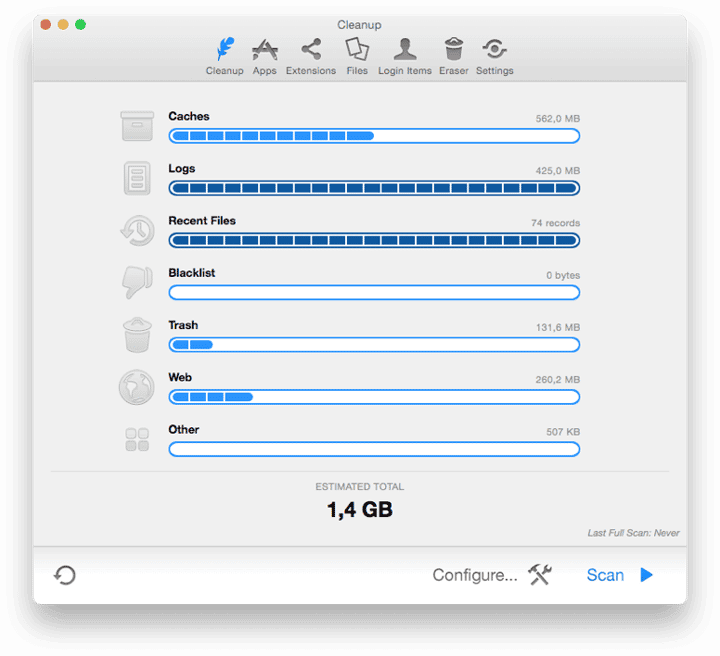720x656 pixels.
Task: Click the Caches progress bar
Action: coord(374,136)
